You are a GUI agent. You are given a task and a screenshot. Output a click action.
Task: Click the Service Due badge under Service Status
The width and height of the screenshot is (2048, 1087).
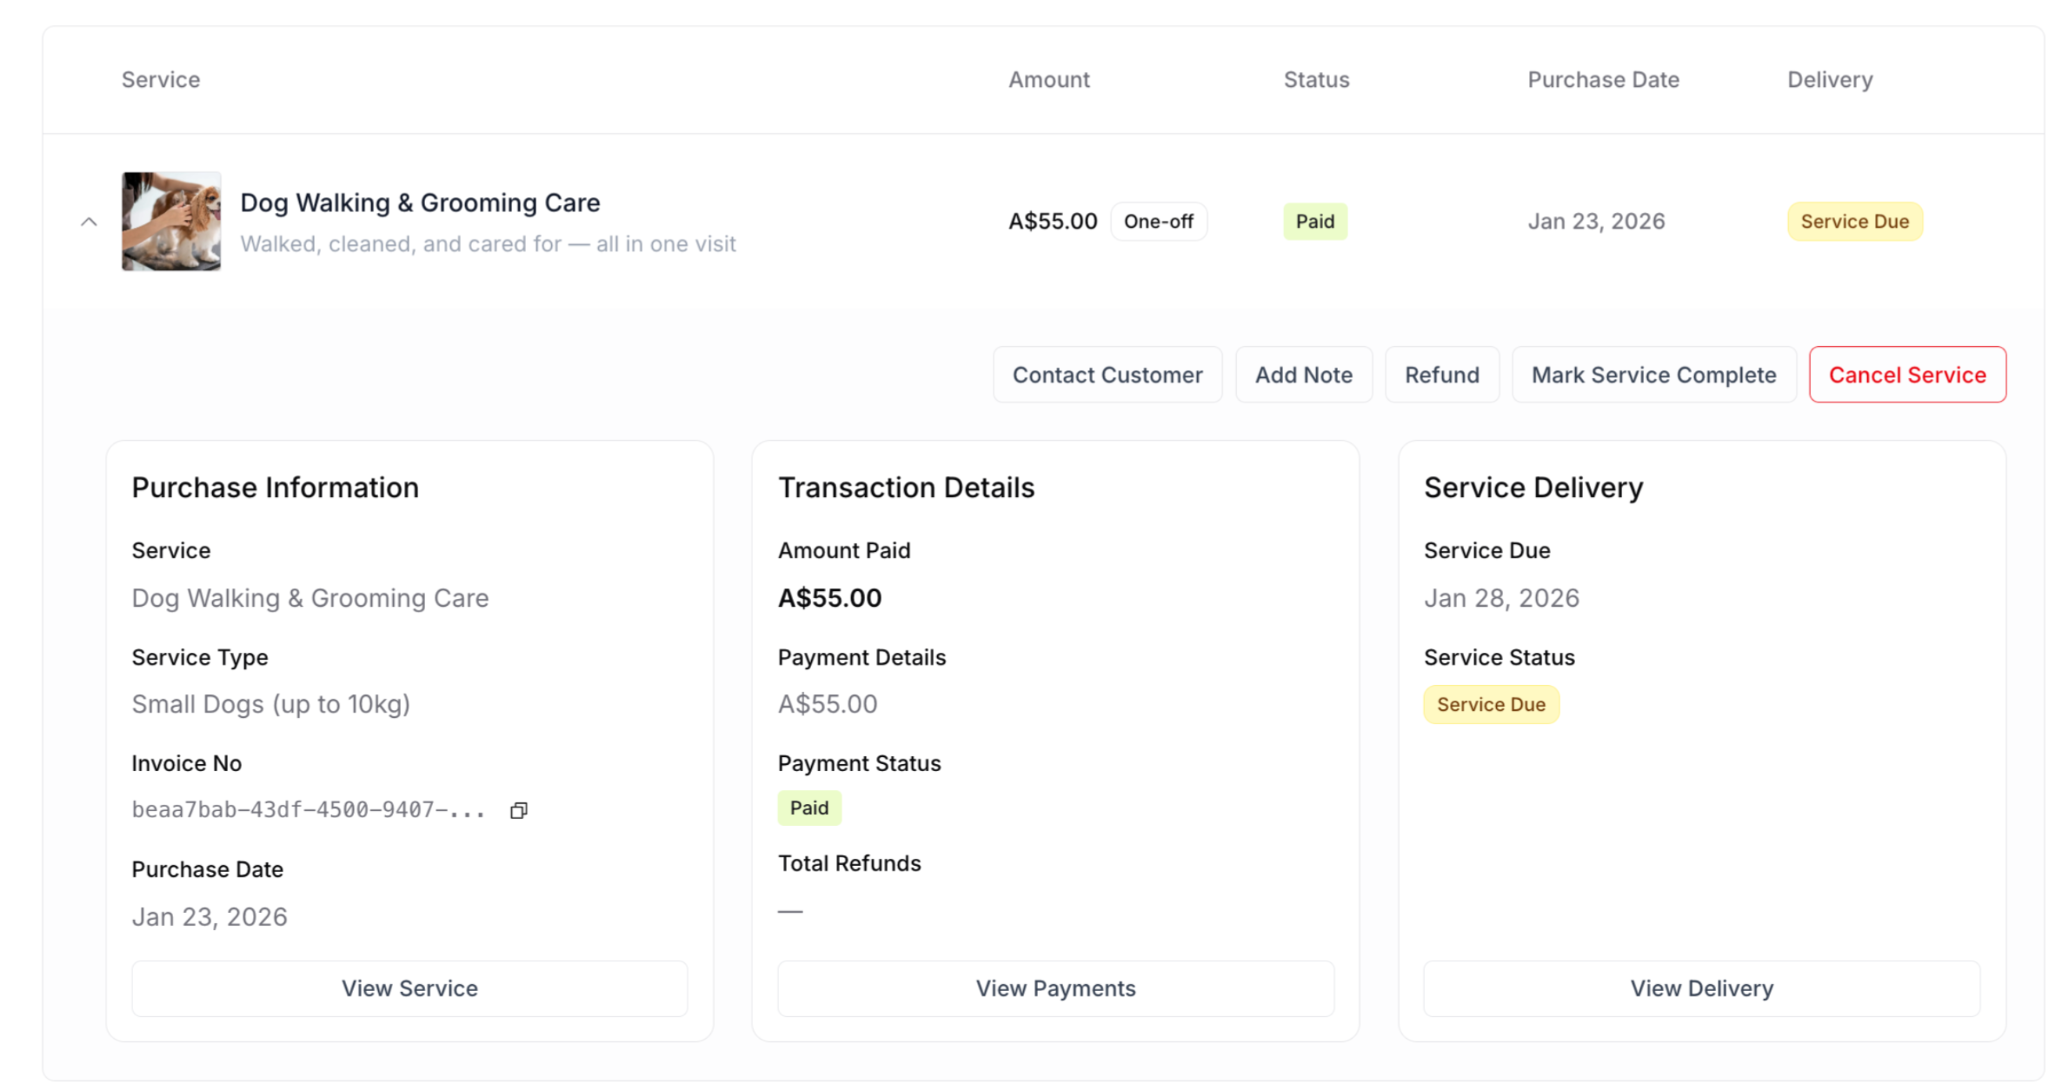click(1490, 705)
